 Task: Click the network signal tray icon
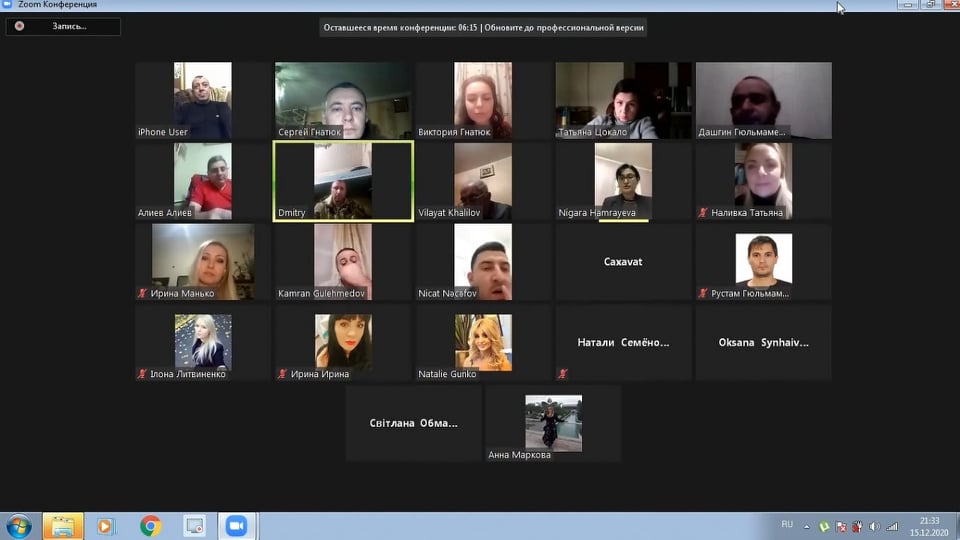tap(891, 526)
